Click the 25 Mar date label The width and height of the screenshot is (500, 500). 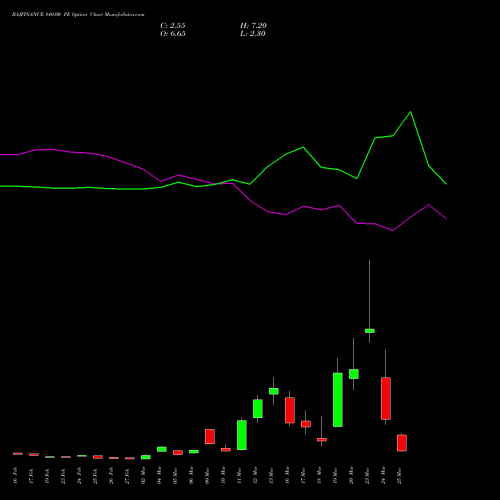tap(399, 476)
